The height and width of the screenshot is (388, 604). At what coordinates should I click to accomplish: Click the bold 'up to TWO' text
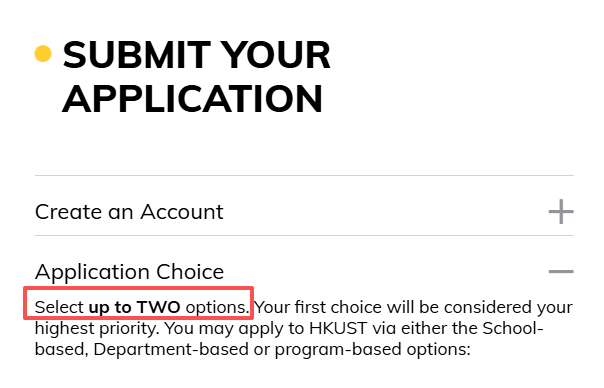134,307
